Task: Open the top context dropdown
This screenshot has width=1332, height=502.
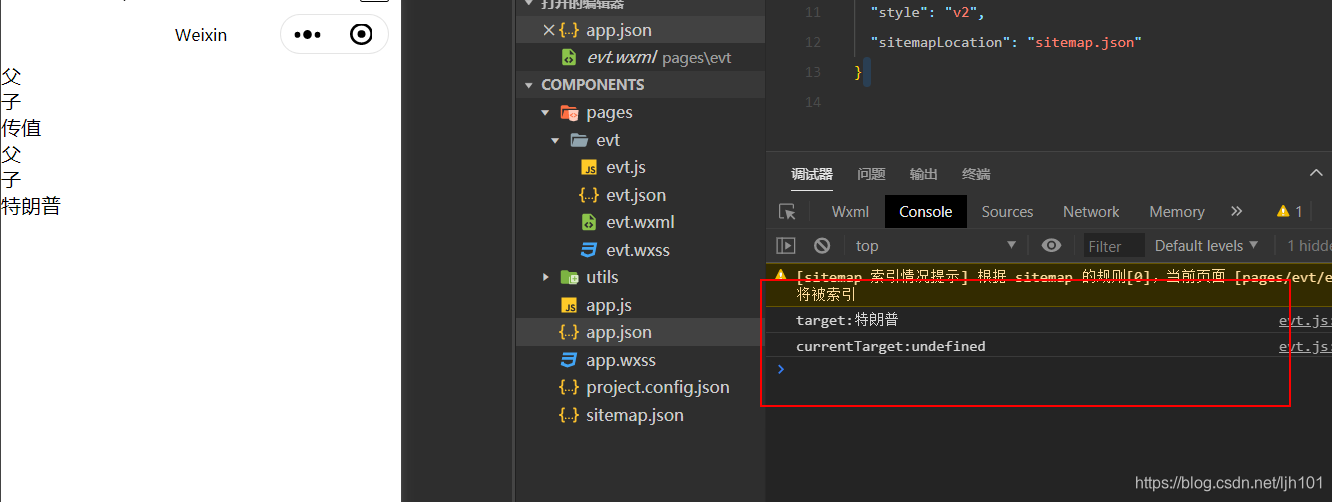Action: pos(936,246)
